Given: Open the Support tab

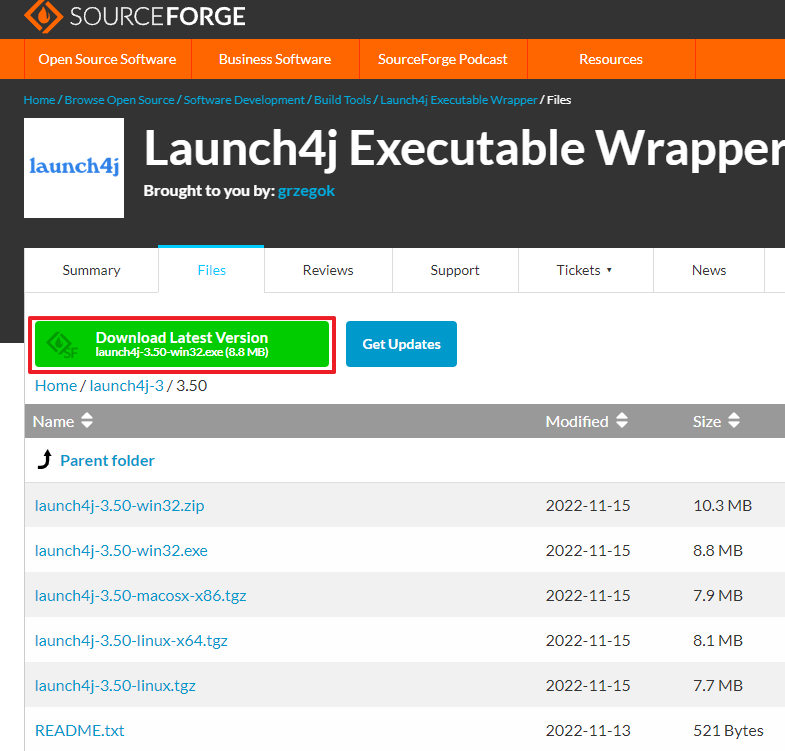Looking at the screenshot, I should 455,270.
